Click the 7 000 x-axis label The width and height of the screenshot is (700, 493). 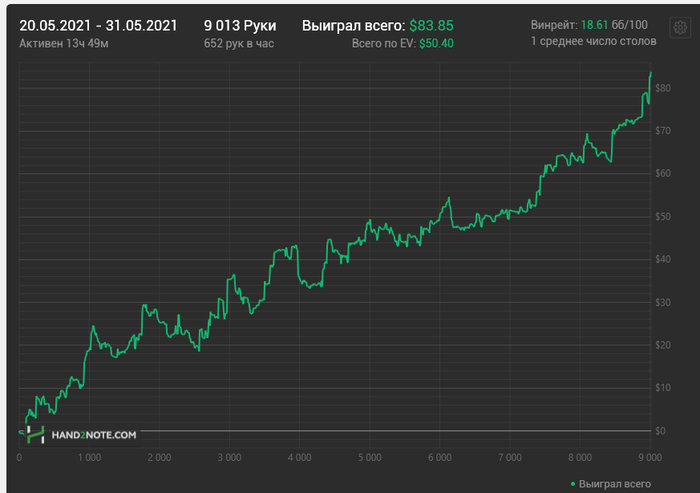tap(510, 458)
